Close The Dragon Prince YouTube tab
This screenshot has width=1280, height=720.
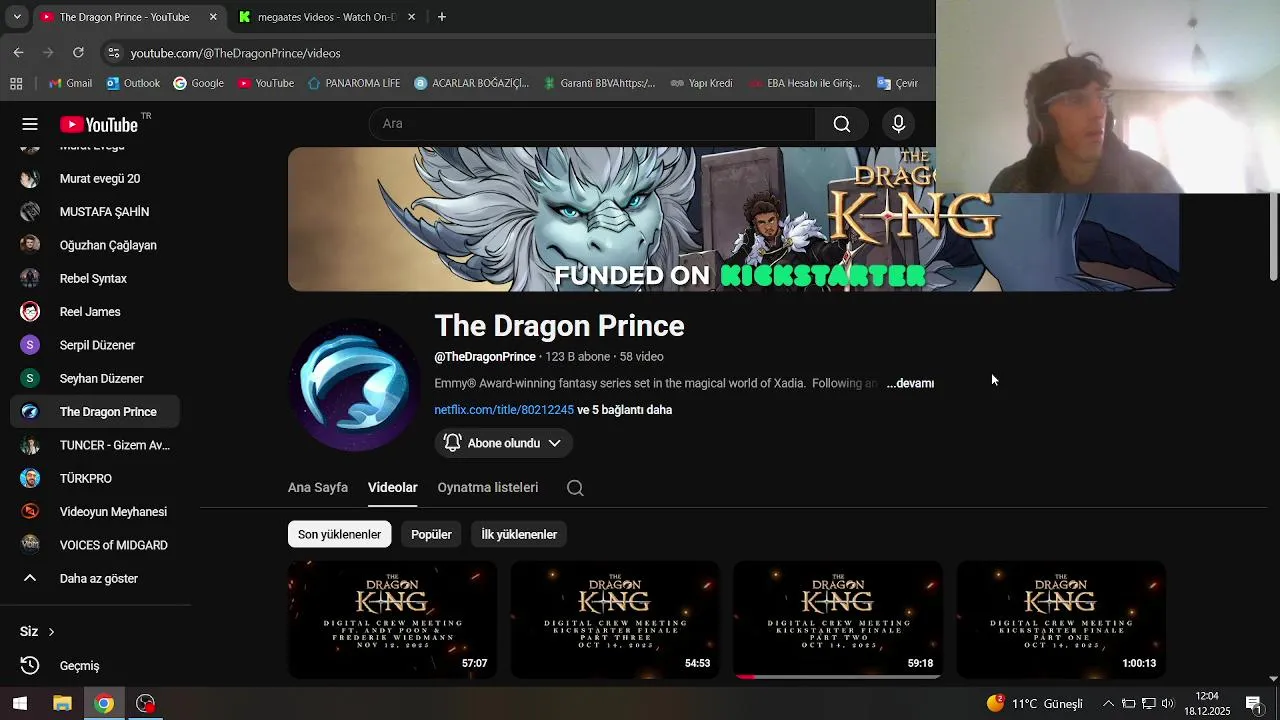coord(213,17)
